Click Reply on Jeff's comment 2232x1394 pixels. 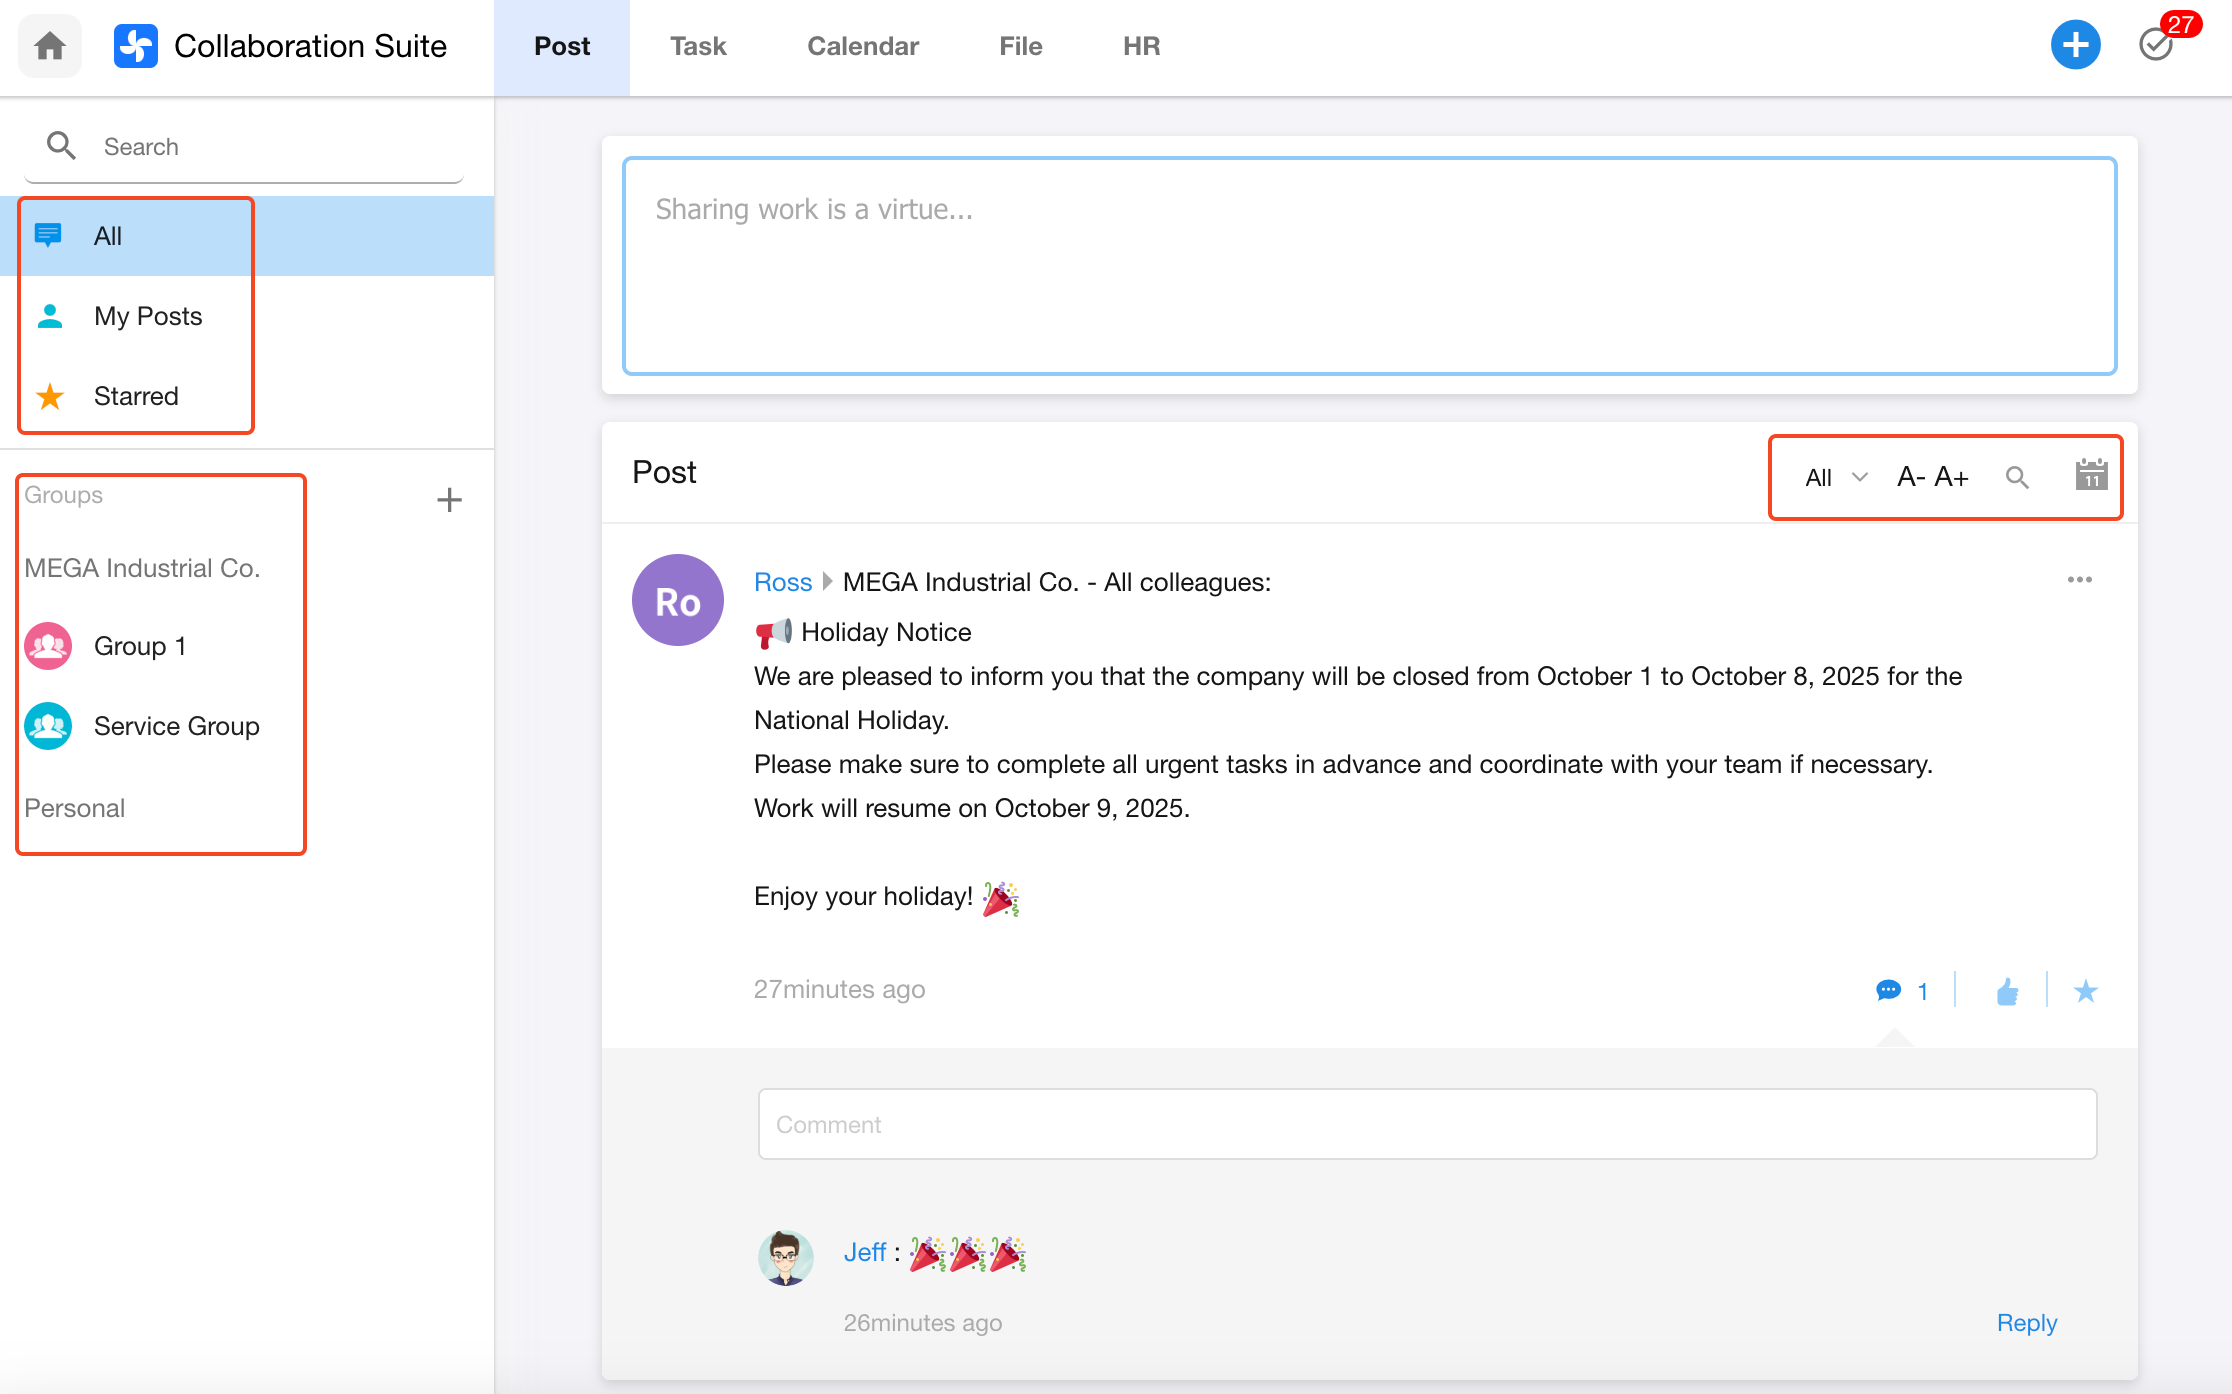[x=2026, y=1322]
